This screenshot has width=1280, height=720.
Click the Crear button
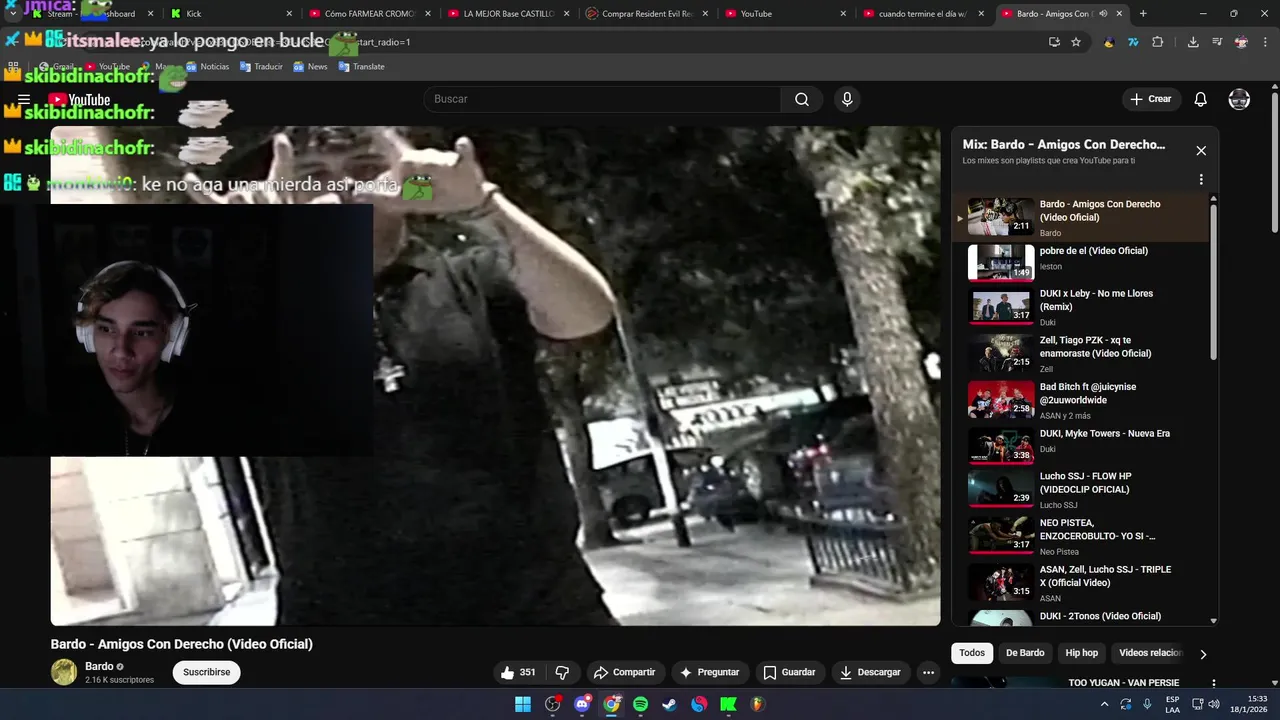pyautogui.click(x=1151, y=99)
